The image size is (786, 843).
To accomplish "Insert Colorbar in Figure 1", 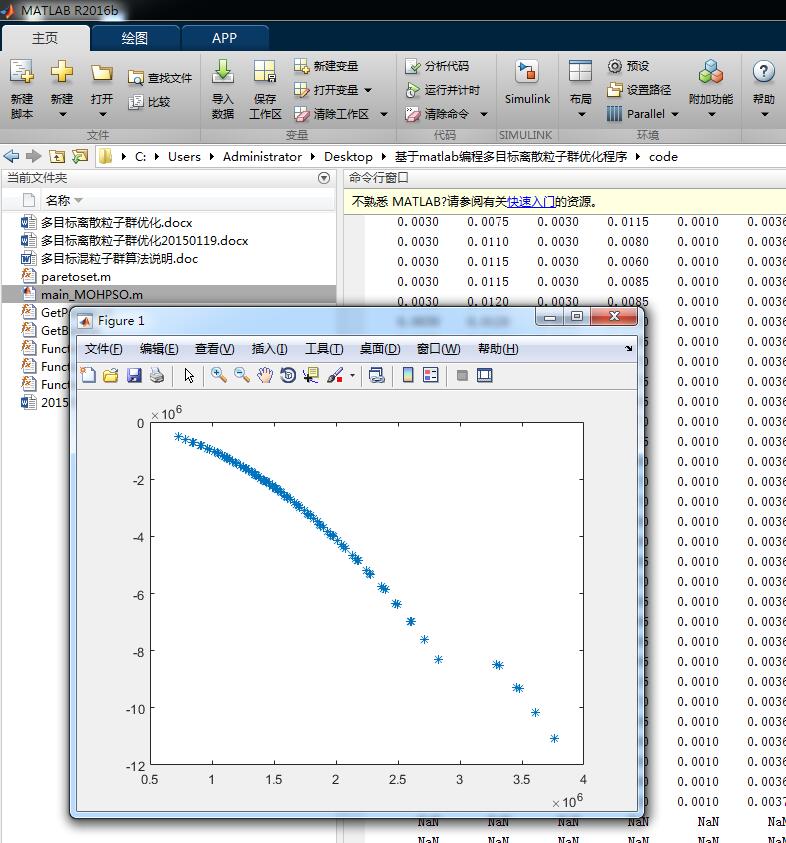I will (408, 375).
